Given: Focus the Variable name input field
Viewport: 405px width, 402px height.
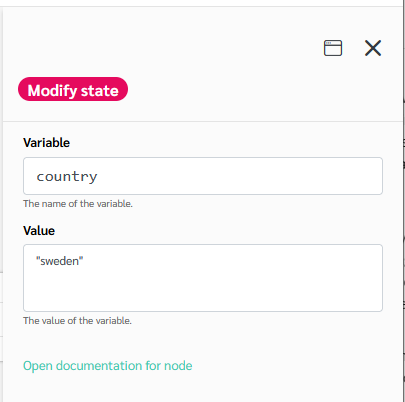Looking at the screenshot, I should [x=203, y=176].
